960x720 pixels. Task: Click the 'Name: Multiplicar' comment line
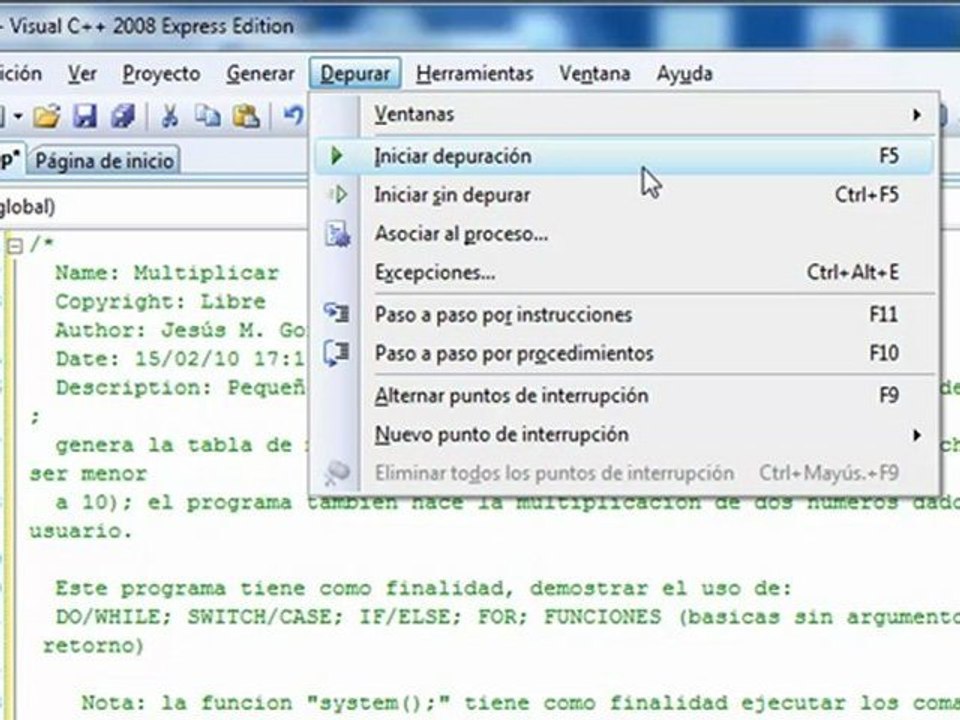click(167, 272)
